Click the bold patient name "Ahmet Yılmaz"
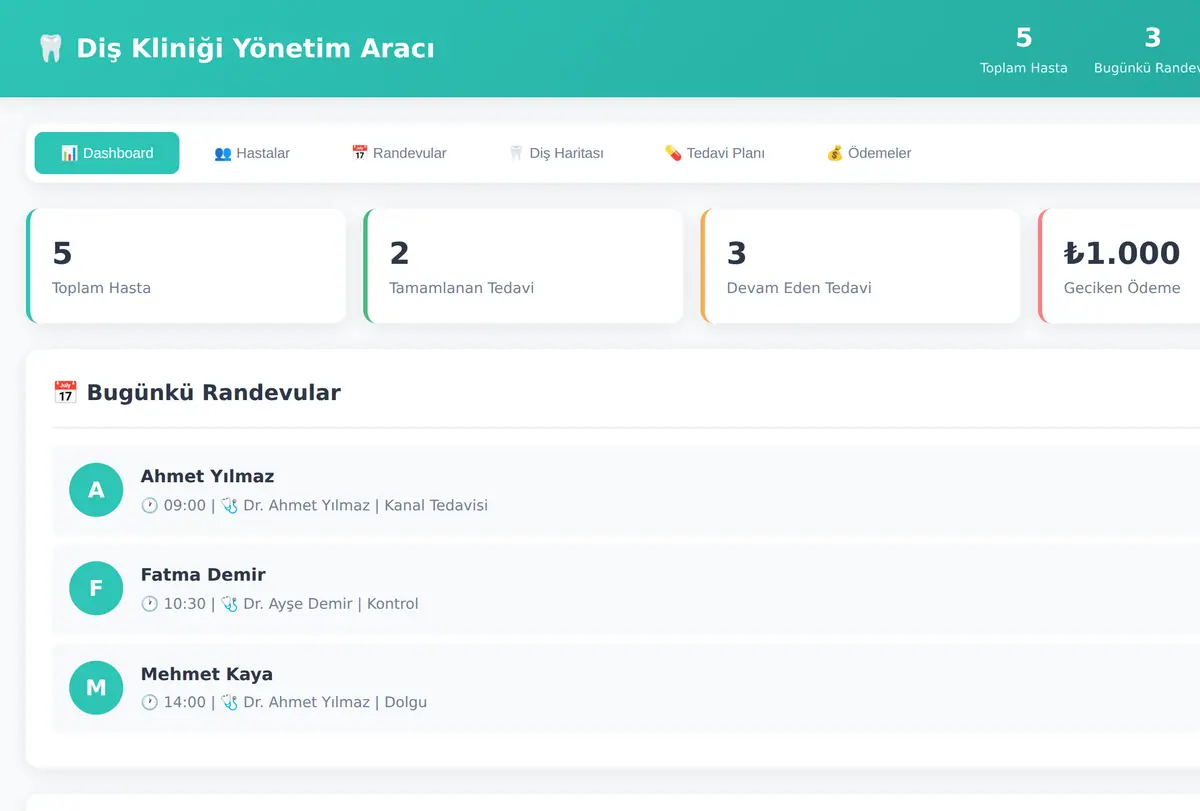Image resolution: width=1200 pixels, height=811 pixels. pyautogui.click(x=207, y=476)
